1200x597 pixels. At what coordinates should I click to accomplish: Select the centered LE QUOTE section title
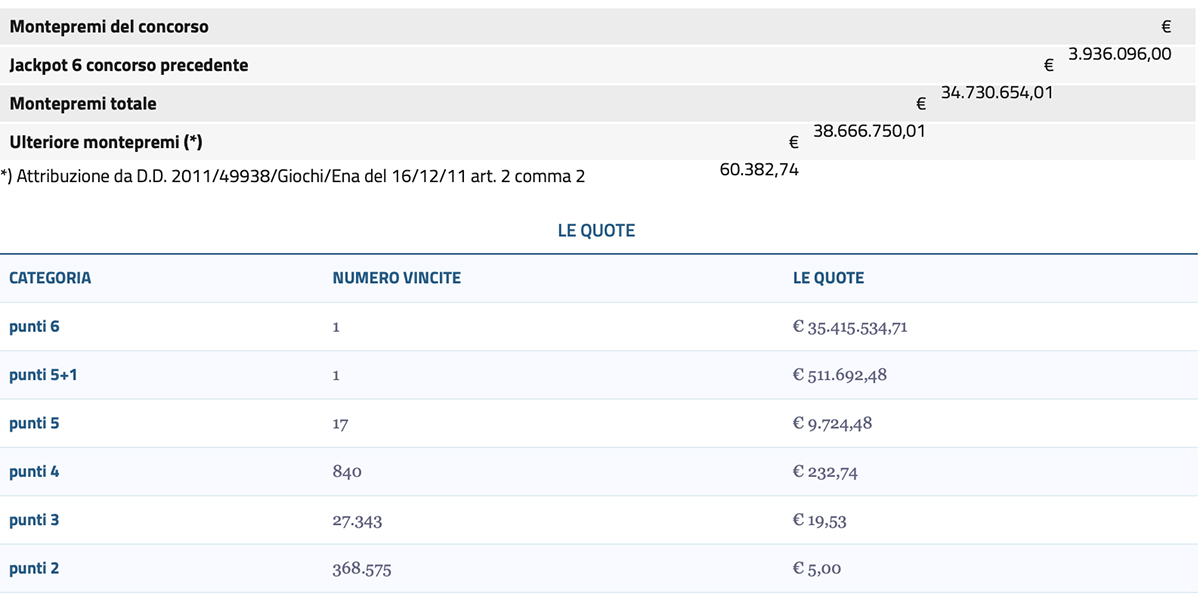pyautogui.click(x=596, y=231)
